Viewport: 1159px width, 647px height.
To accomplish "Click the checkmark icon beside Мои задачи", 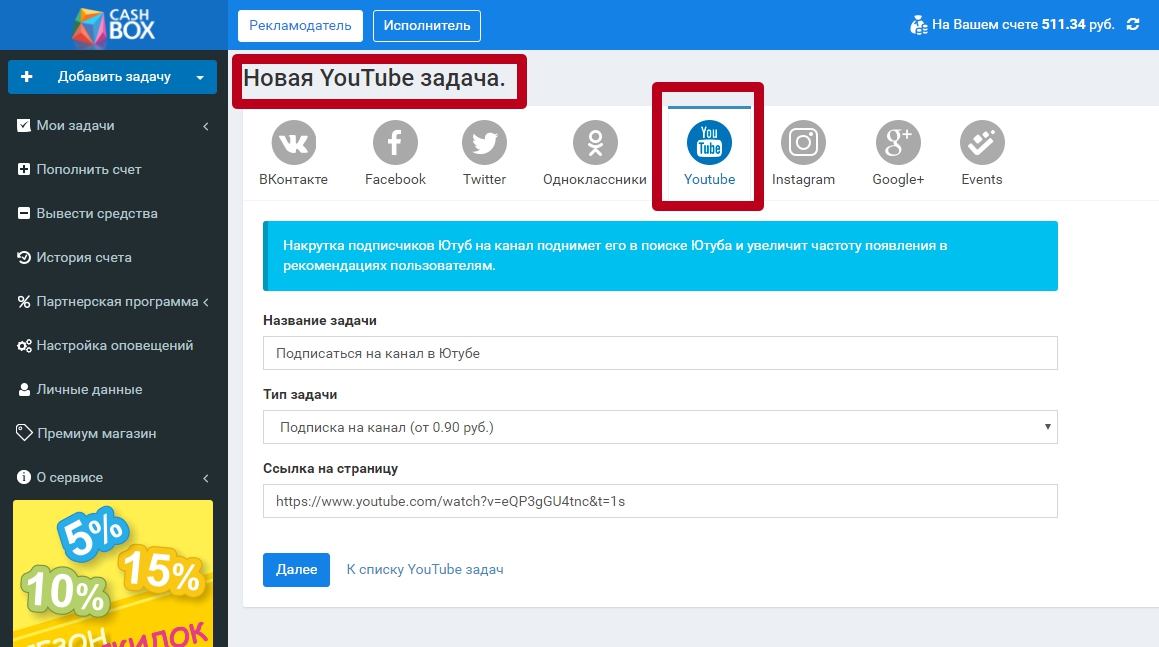I will pos(24,126).
